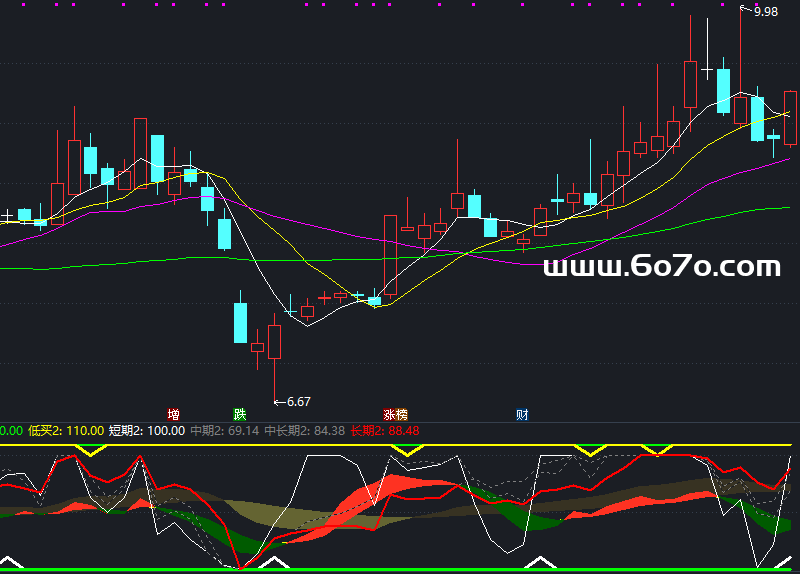Click the red 增 event marker

tap(174, 414)
